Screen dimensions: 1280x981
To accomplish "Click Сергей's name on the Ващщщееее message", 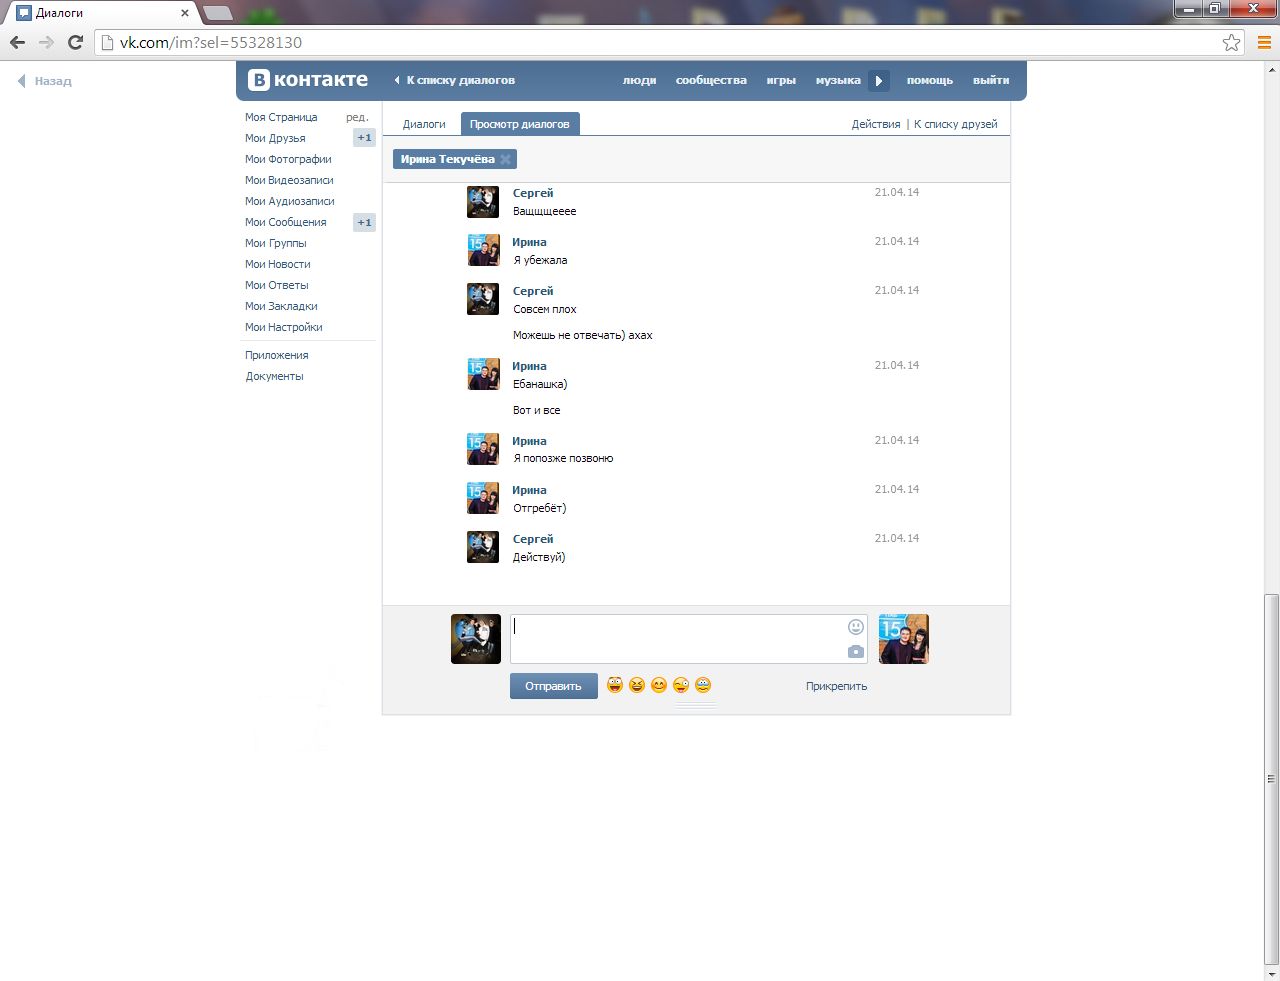I will (533, 193).
